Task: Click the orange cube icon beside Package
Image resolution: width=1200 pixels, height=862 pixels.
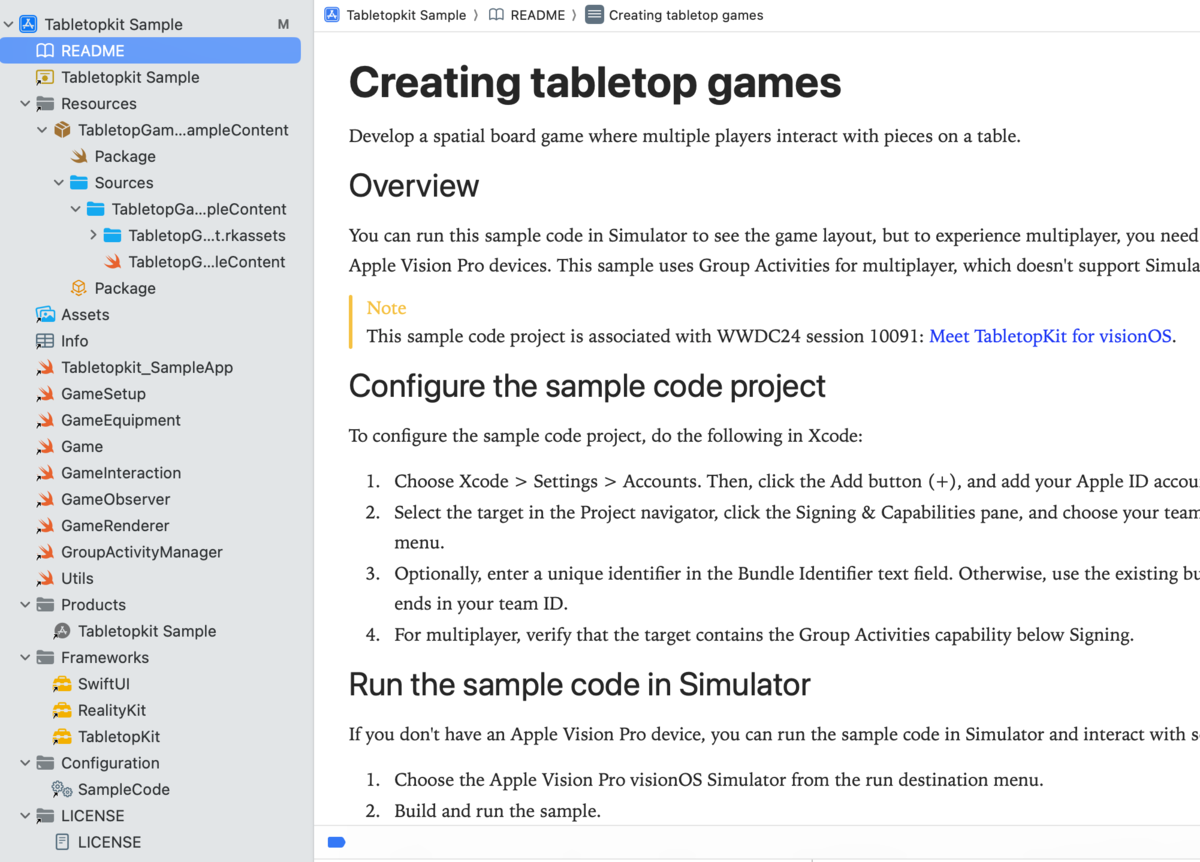Action: 78,288
